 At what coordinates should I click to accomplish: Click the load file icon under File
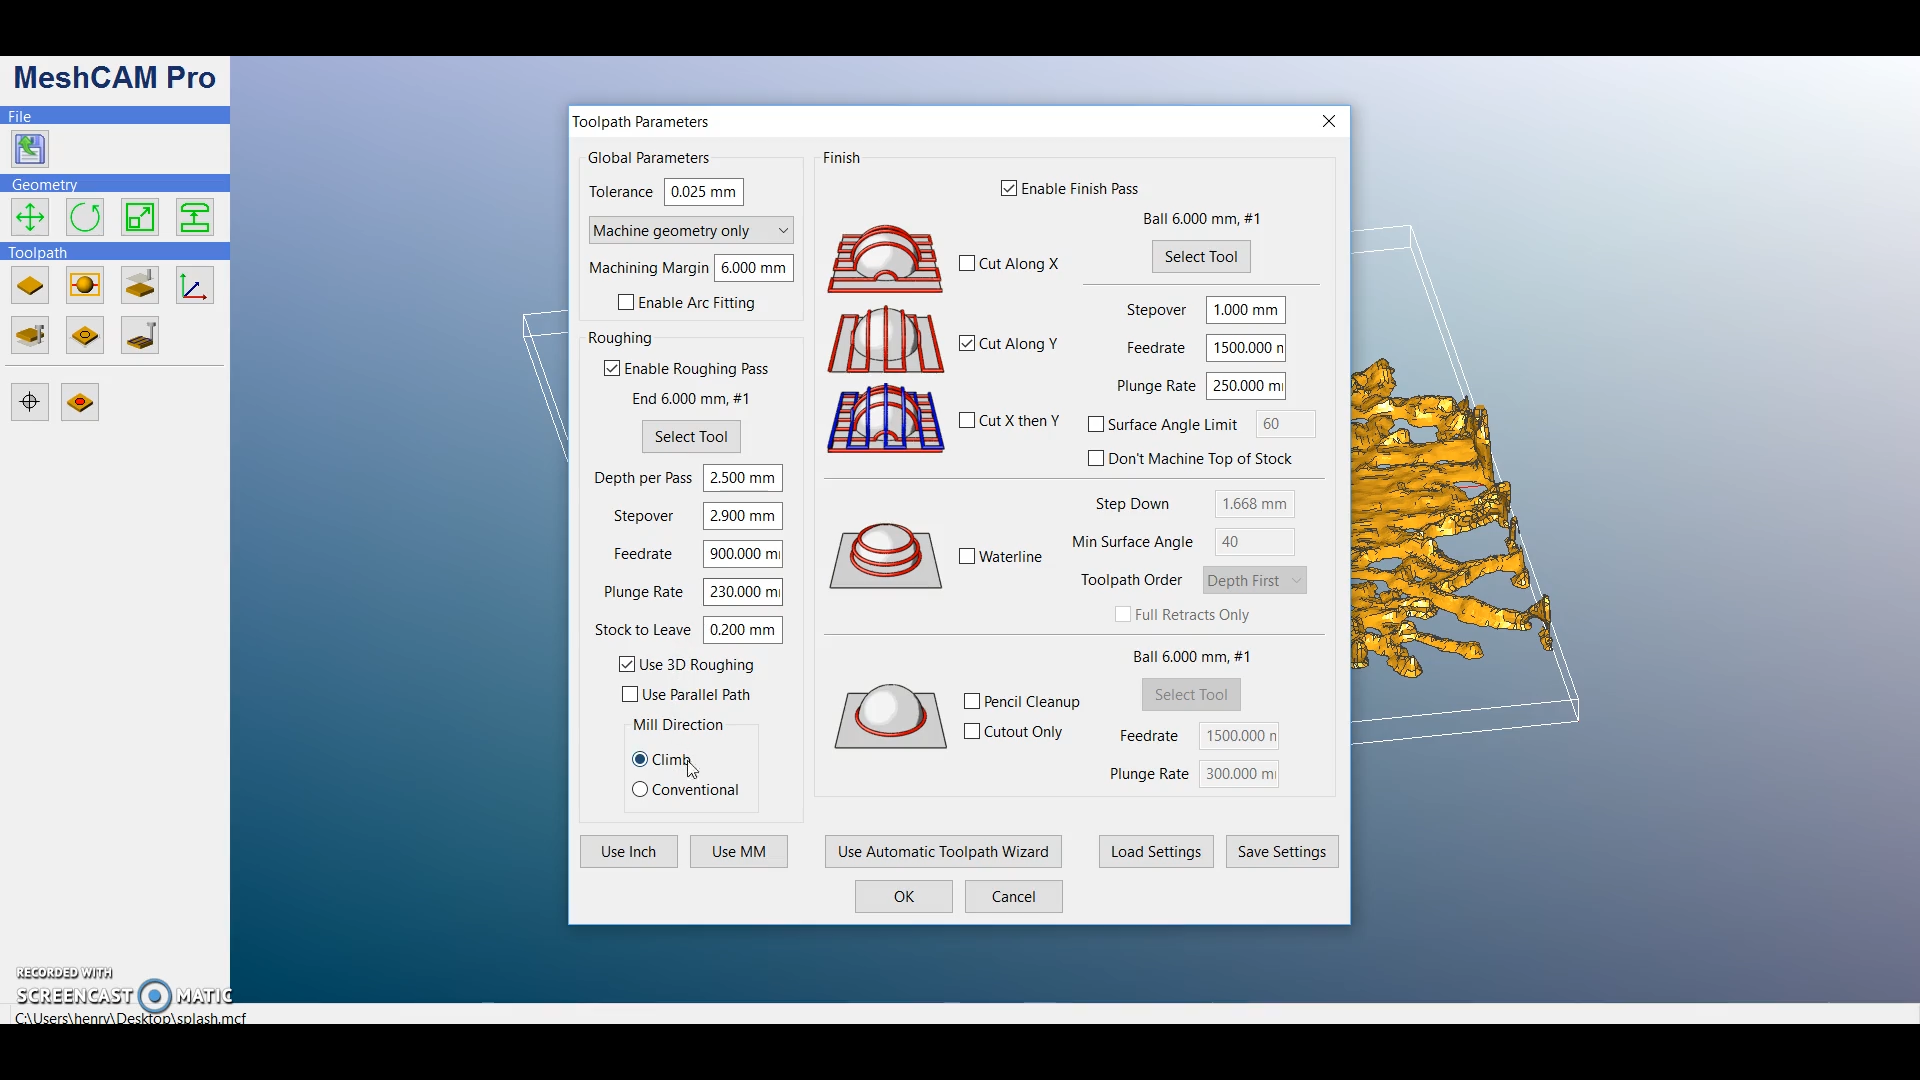30,149
